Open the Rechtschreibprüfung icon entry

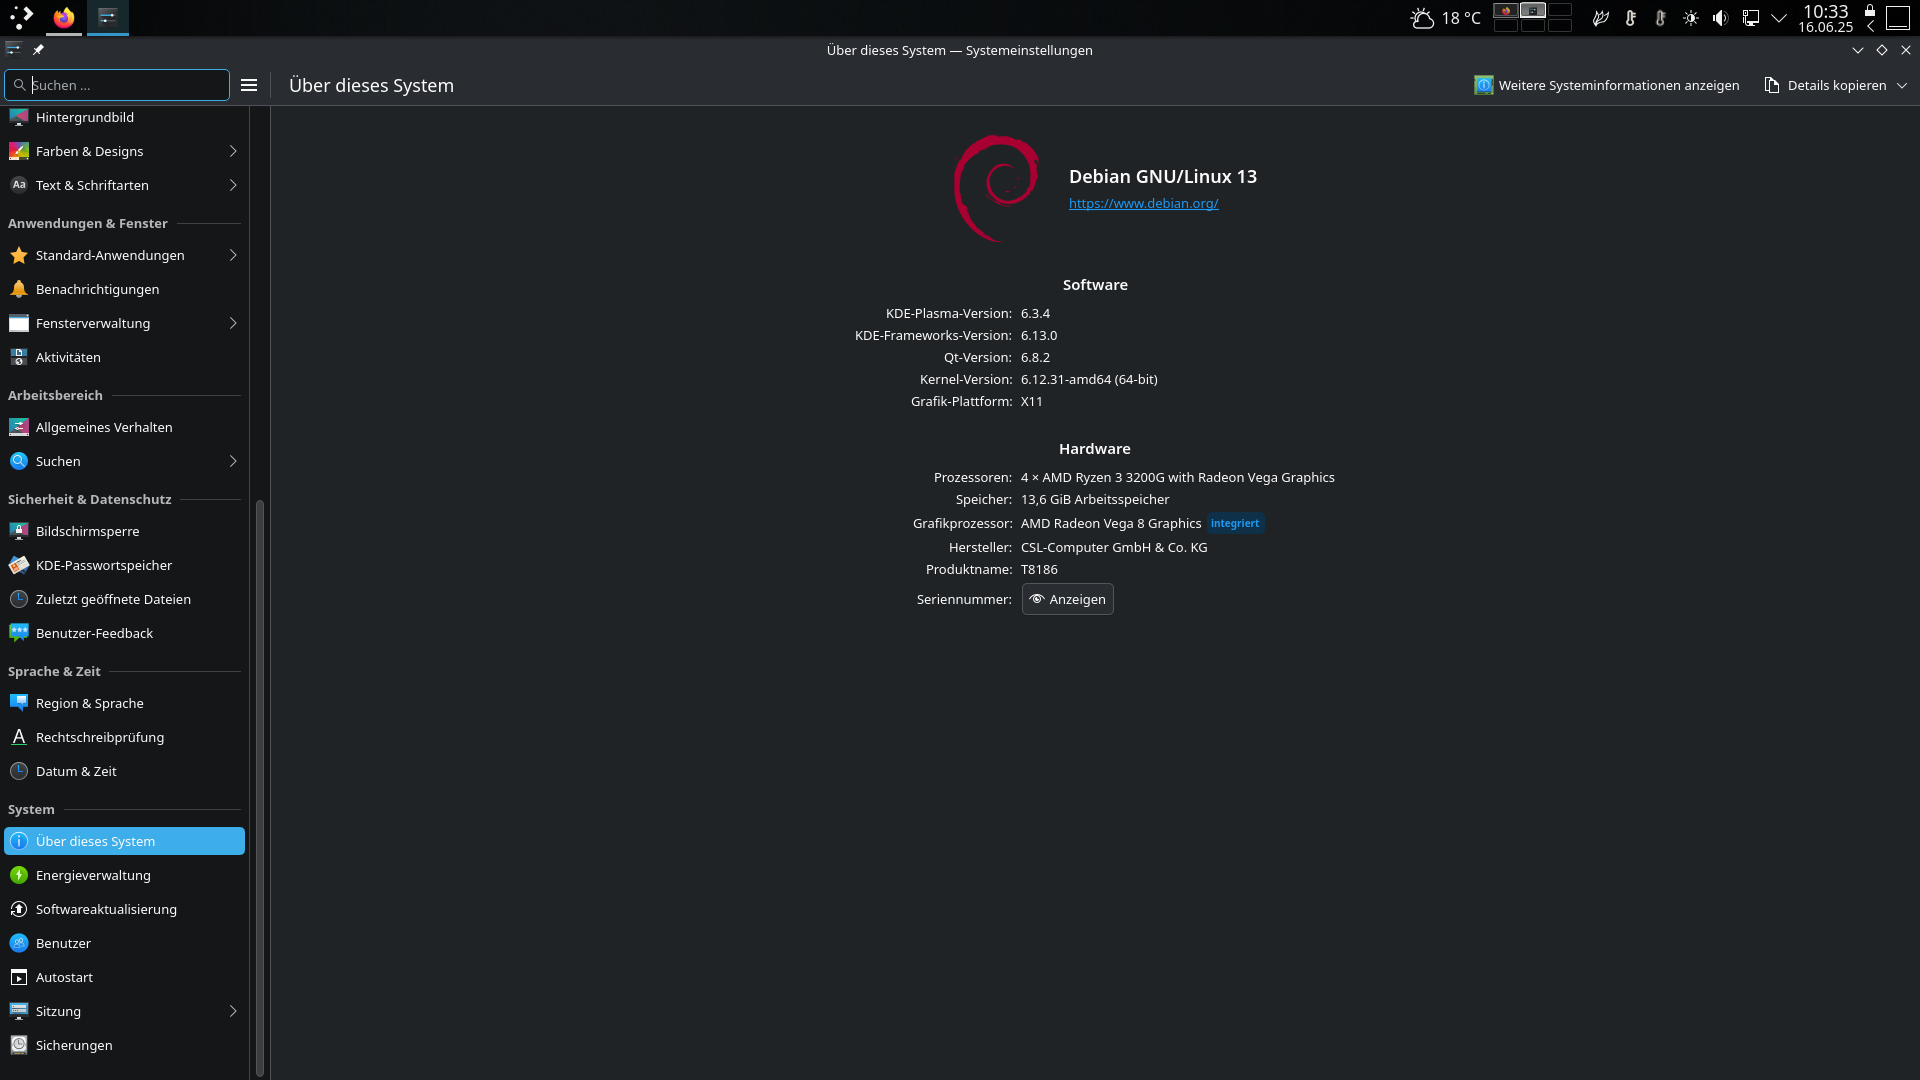click(18, 737)
